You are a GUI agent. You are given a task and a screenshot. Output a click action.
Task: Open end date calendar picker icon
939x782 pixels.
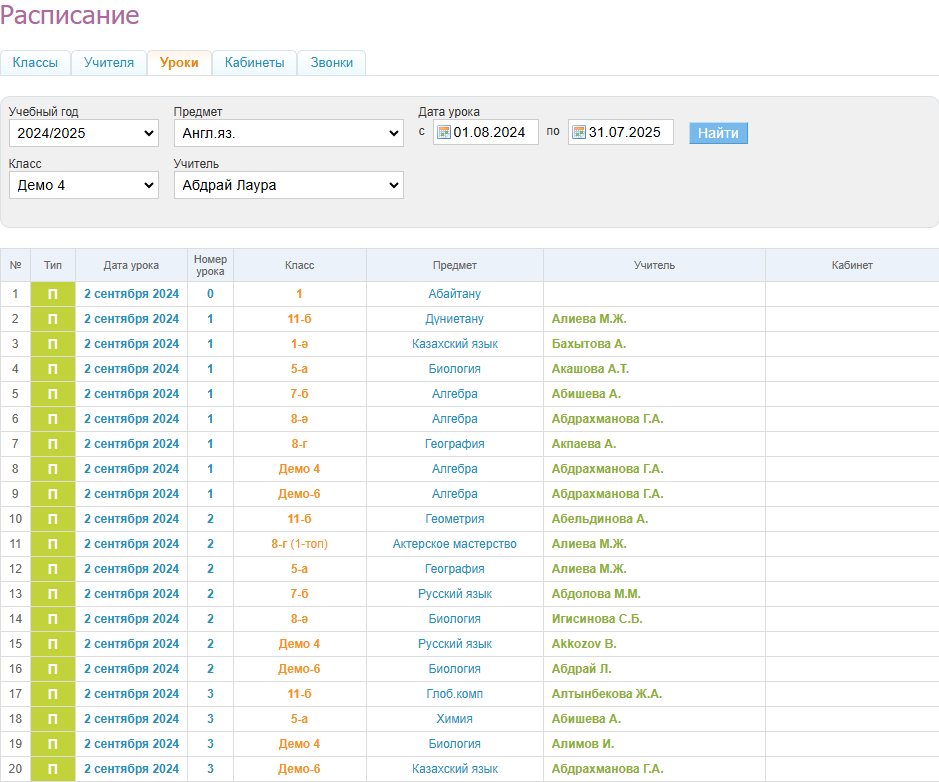[x=578, y=133]
